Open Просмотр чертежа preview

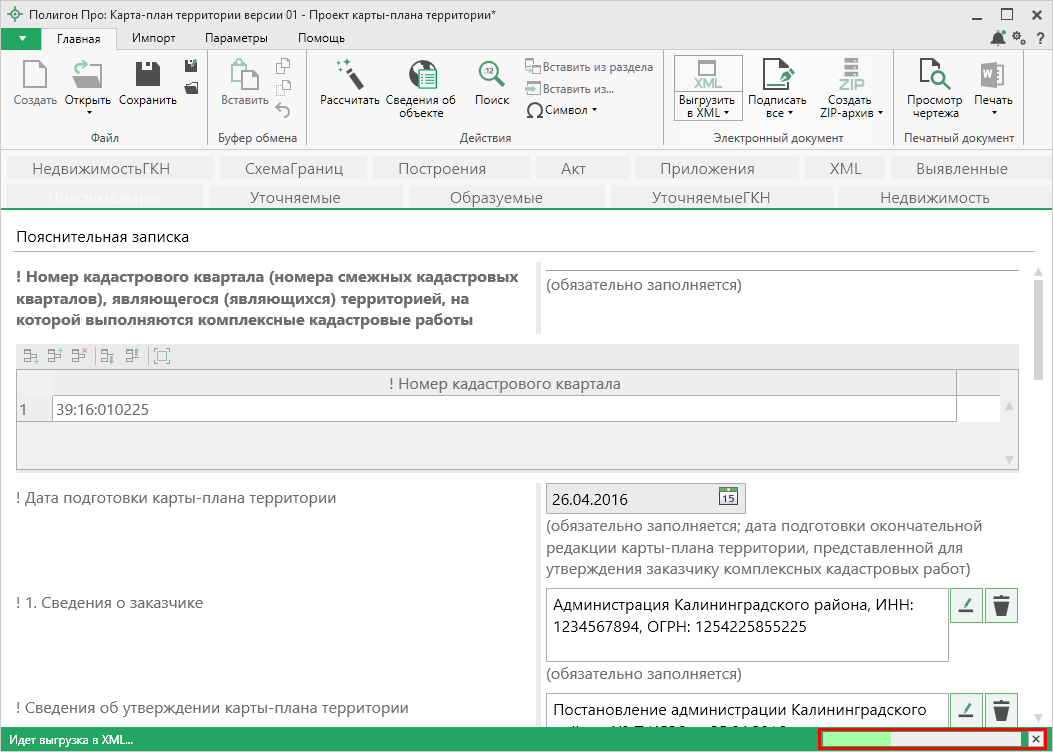(x=934, y=75)
